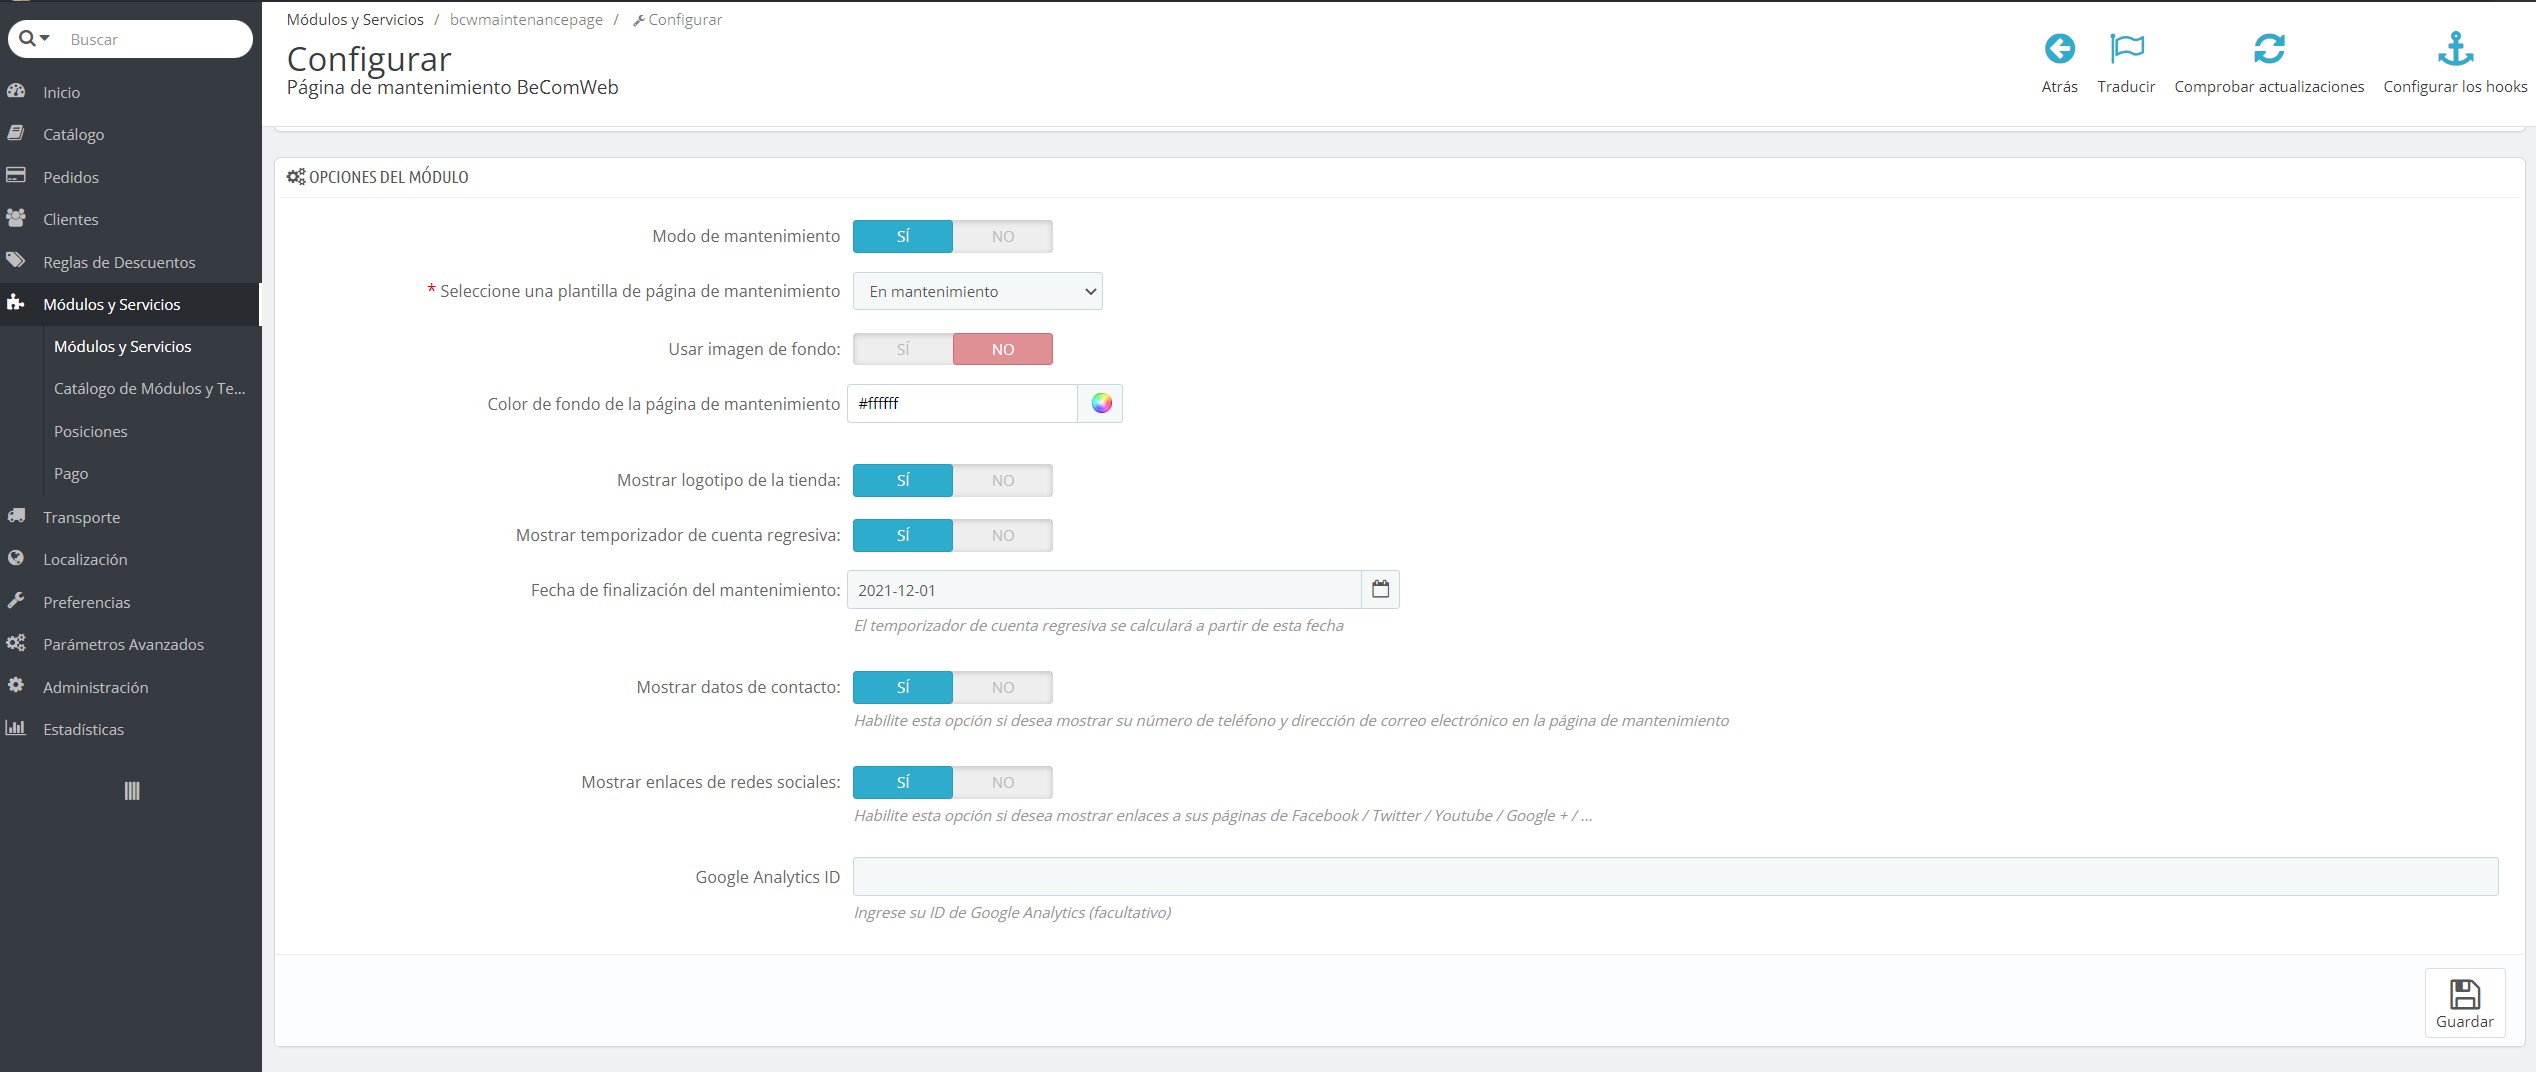Open the Preferencias menu item

86,602
